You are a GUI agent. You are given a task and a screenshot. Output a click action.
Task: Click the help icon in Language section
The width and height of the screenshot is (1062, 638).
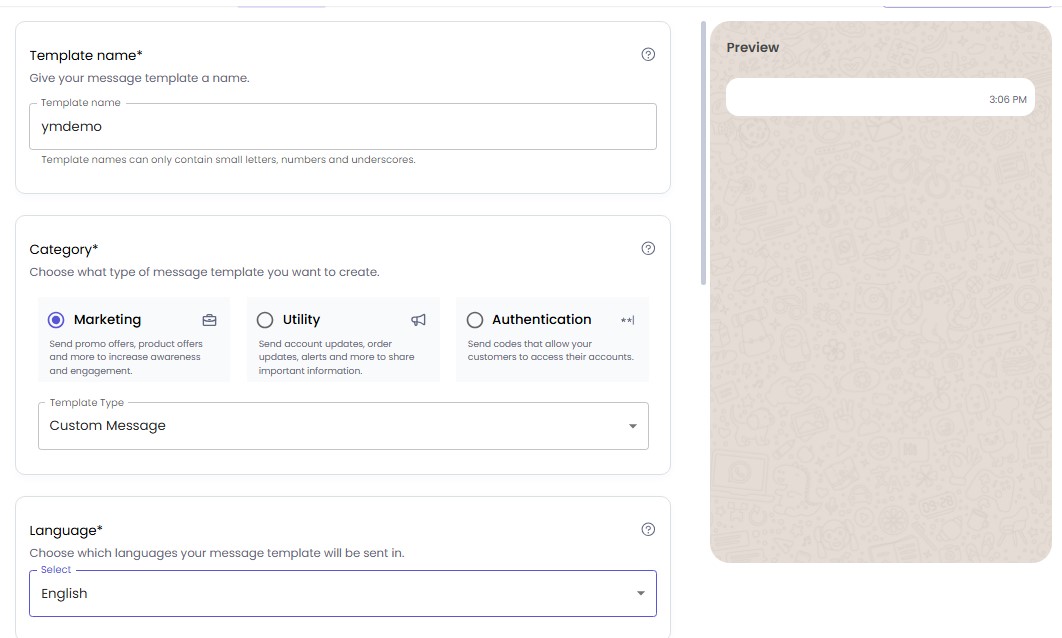pos(648,530)
